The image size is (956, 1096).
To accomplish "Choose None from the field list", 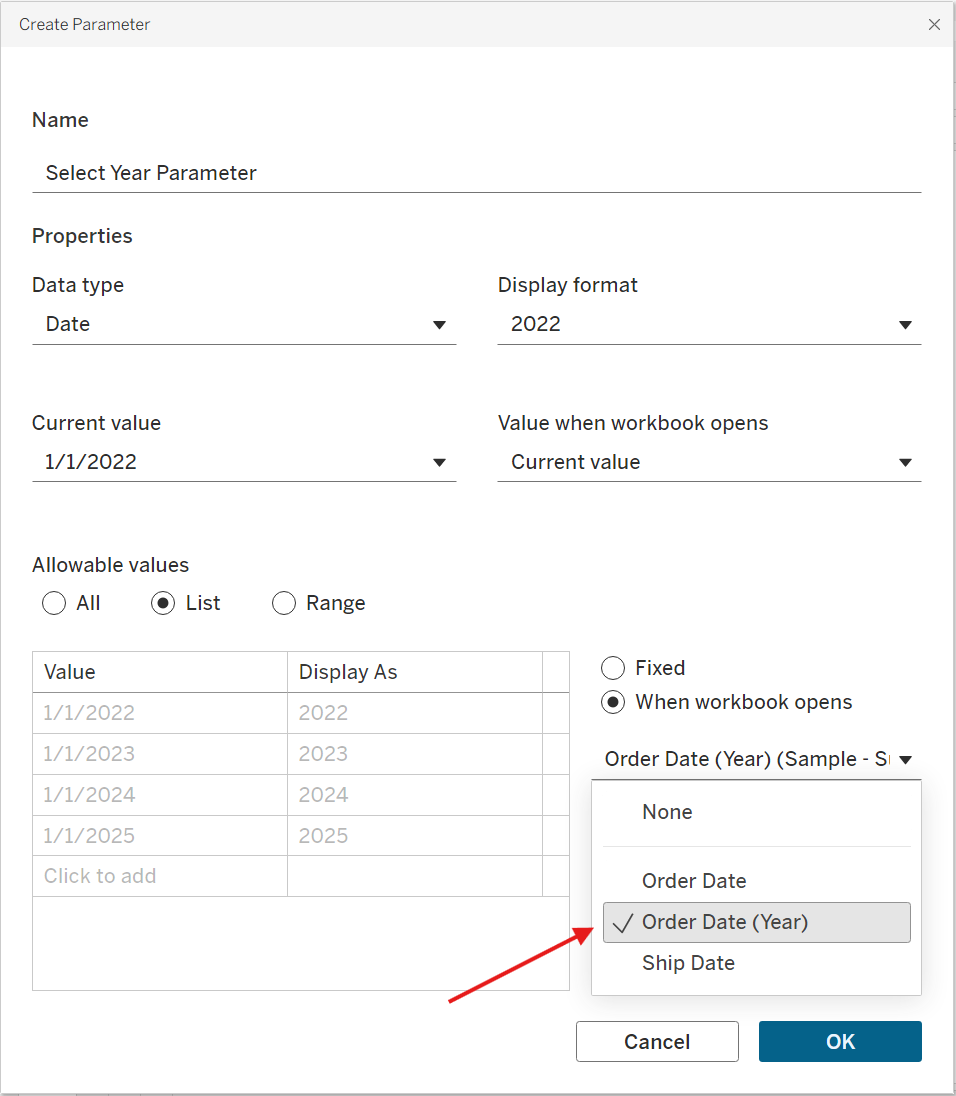I will point(667,812).
